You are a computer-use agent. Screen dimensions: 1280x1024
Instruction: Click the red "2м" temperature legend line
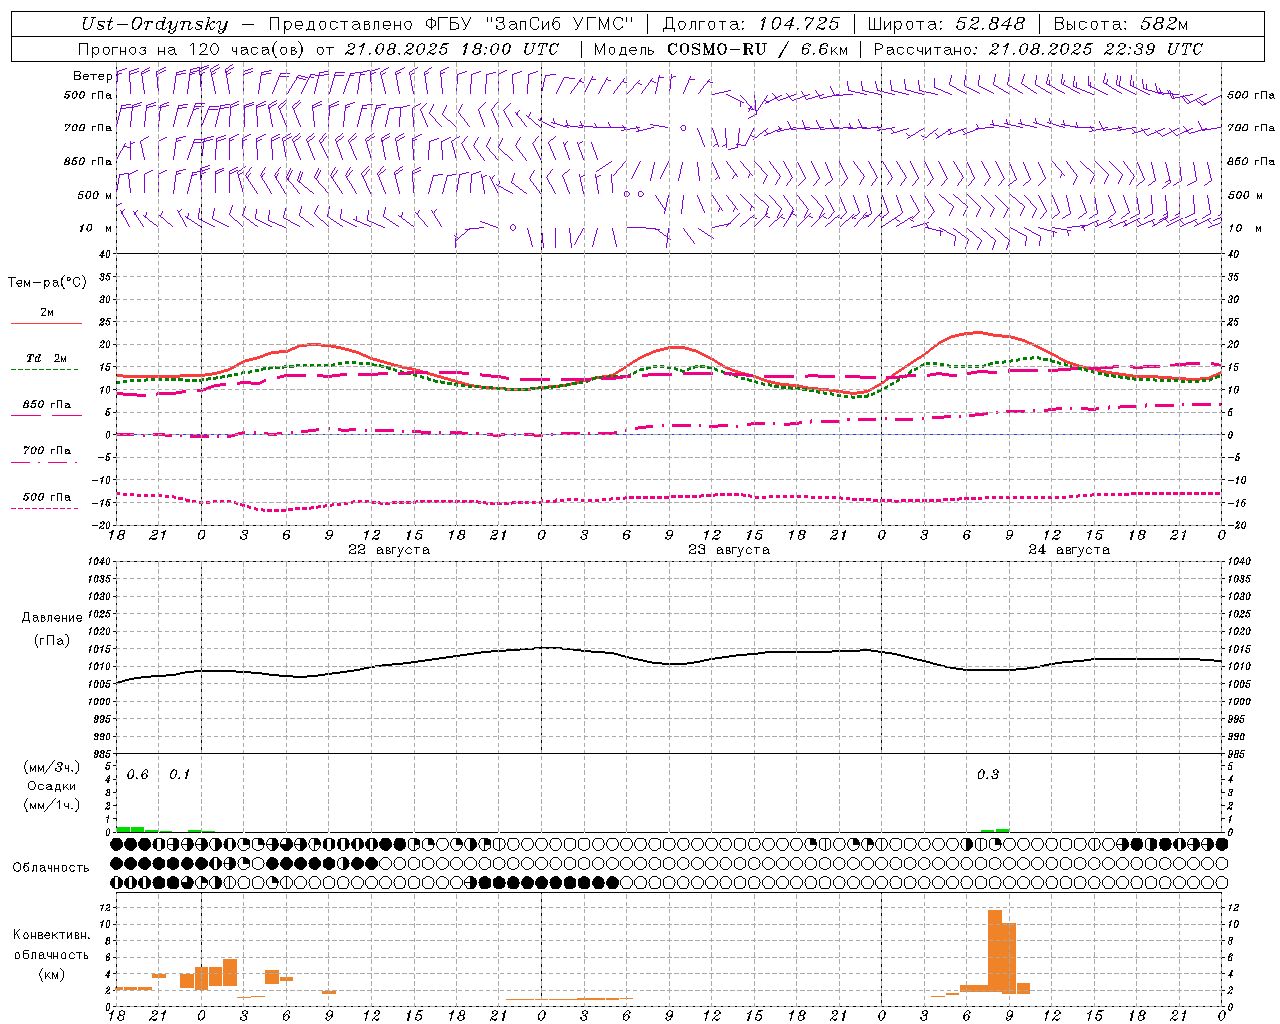46,324
